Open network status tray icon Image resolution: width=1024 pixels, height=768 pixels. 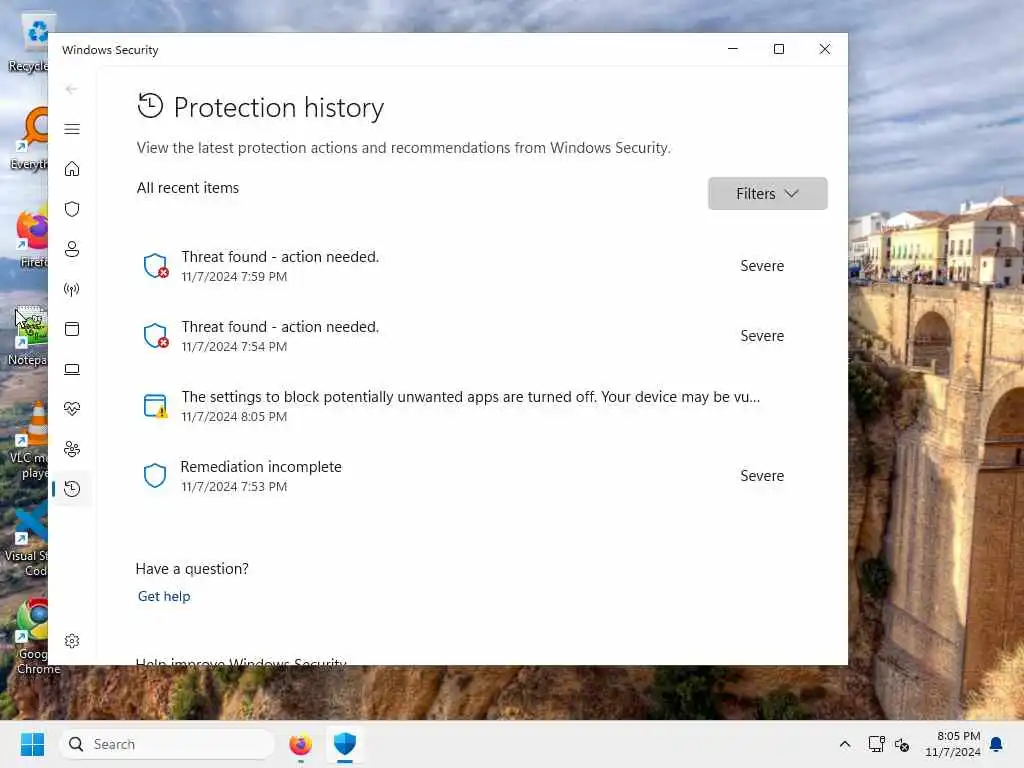(x=876, y=744)
